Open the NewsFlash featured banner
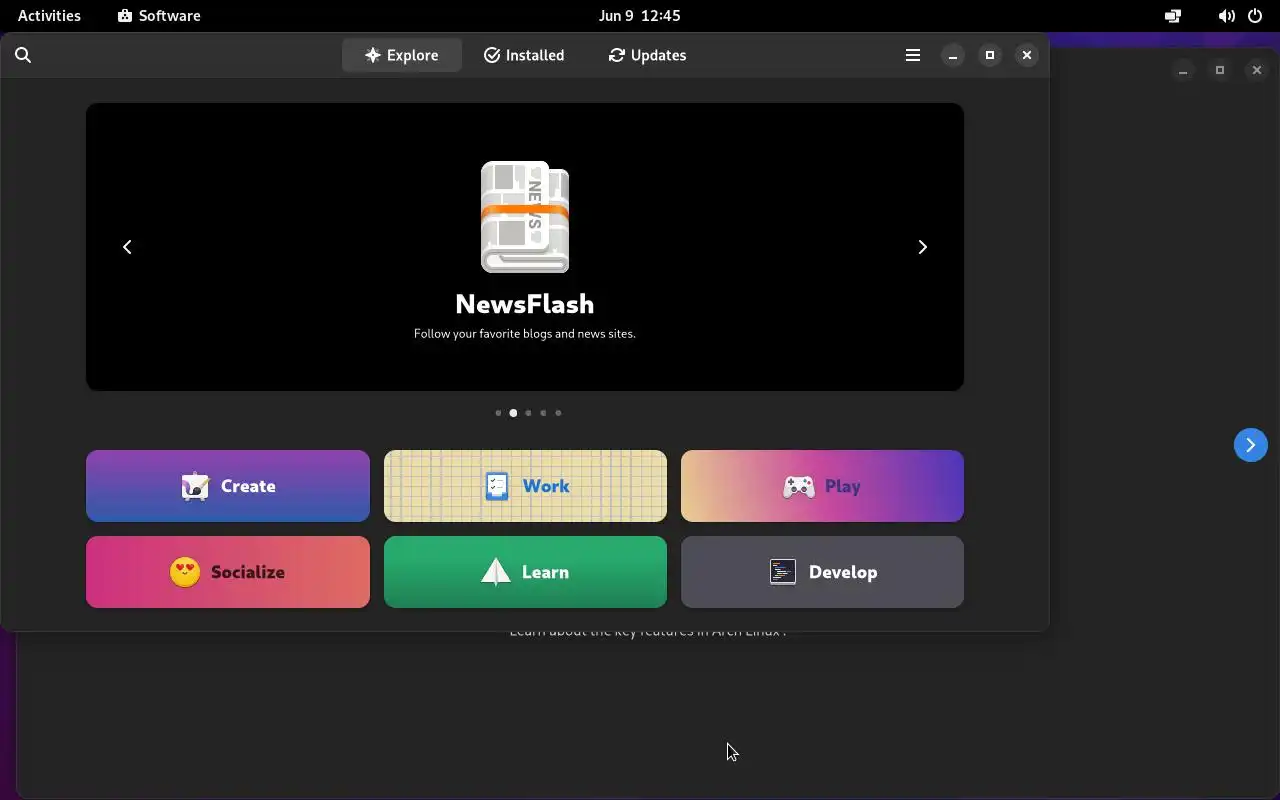 pos(525,247)
